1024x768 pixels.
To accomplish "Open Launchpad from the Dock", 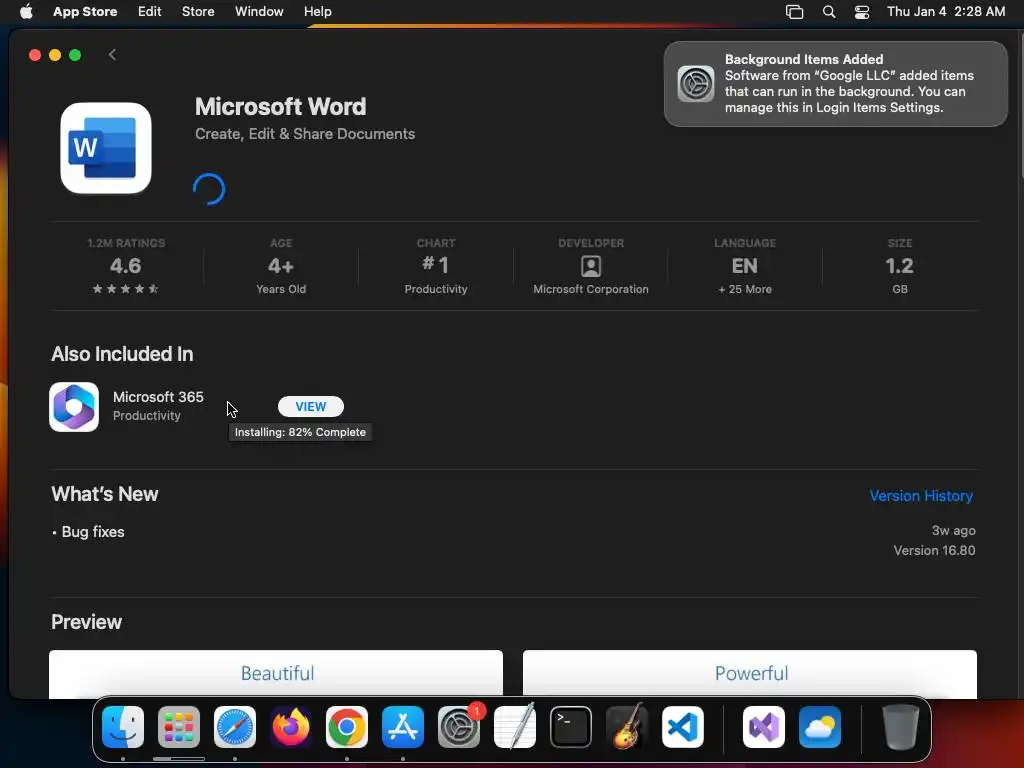I will tap(179, 727).
